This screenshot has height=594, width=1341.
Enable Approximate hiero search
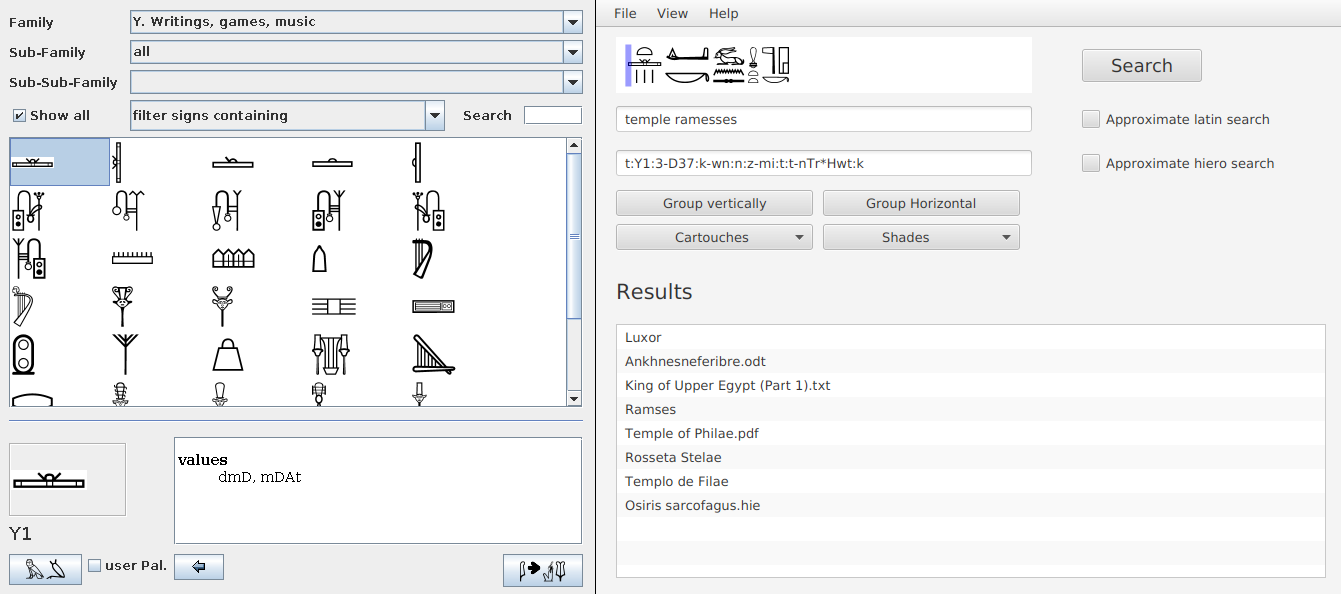point(1091,163)
